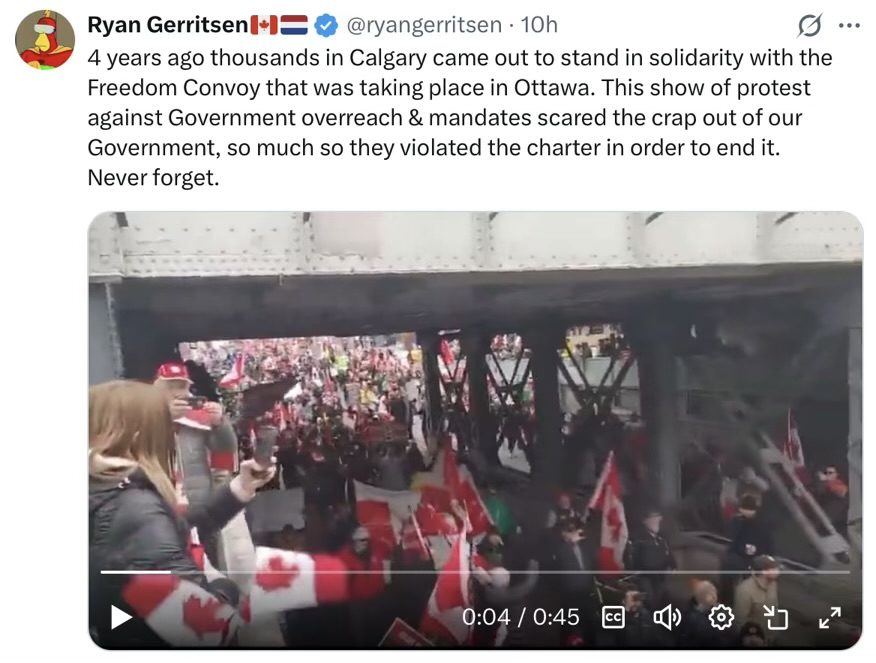Expand video to fullscreen

pos(830,618)
